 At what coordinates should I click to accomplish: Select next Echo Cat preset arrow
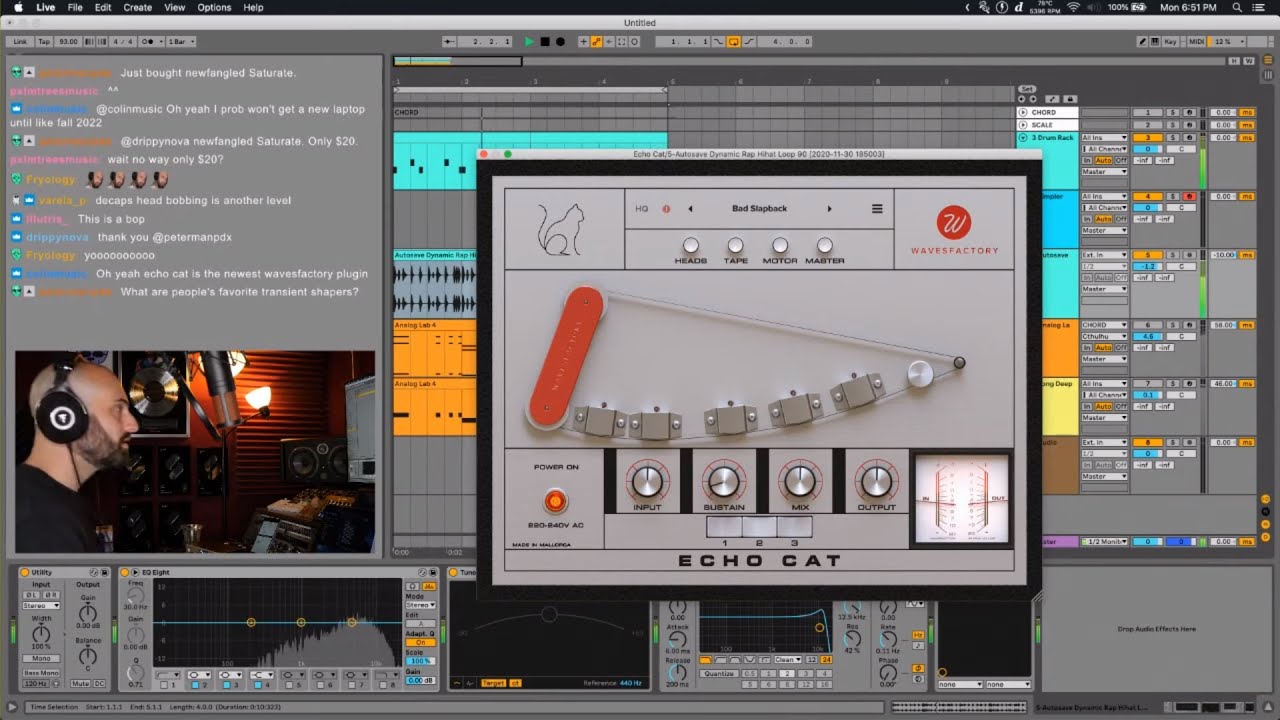829,209
